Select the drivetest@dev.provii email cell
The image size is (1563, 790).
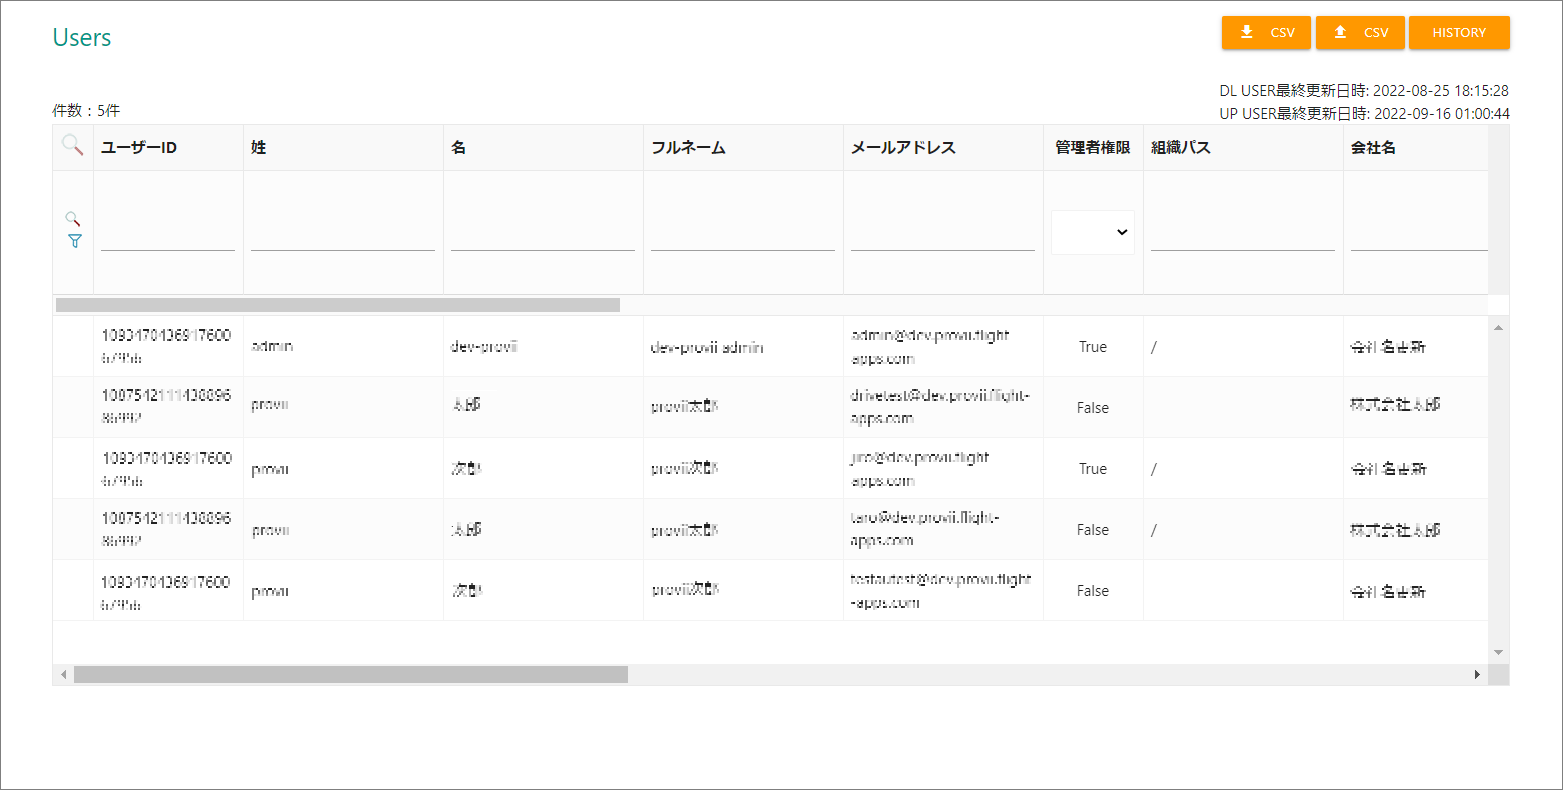(943, 408)
